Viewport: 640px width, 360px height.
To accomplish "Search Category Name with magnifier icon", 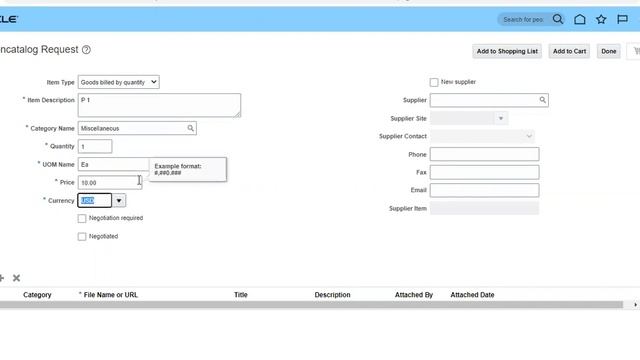I will pyautogui.click(x=191, y=128).
